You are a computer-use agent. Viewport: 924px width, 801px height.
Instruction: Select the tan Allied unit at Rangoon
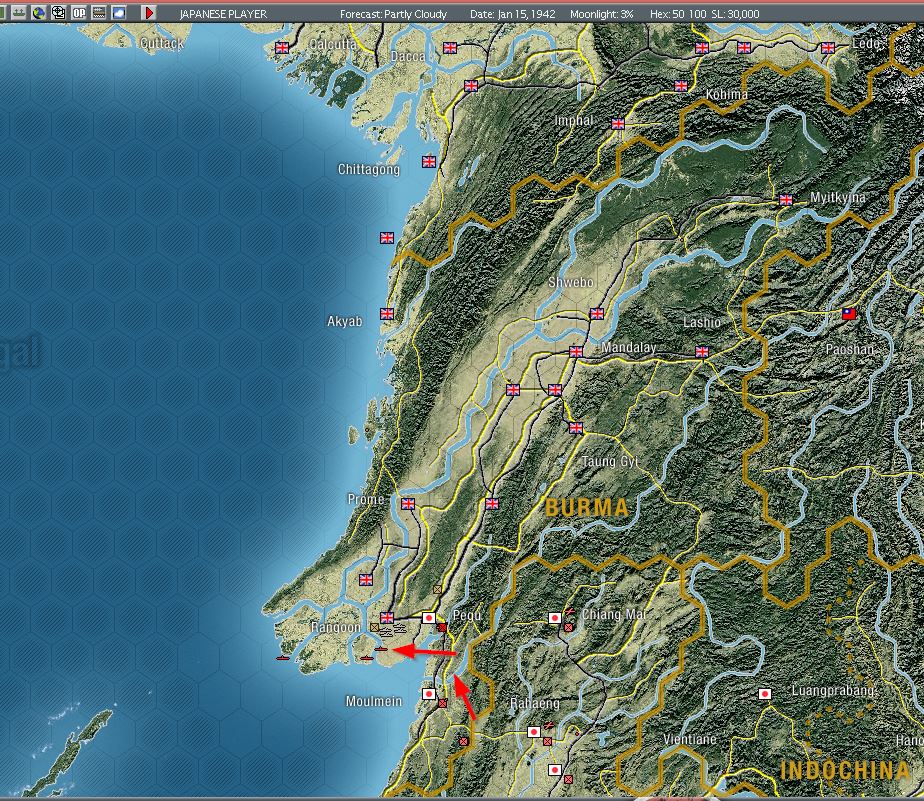coord(374,628)
